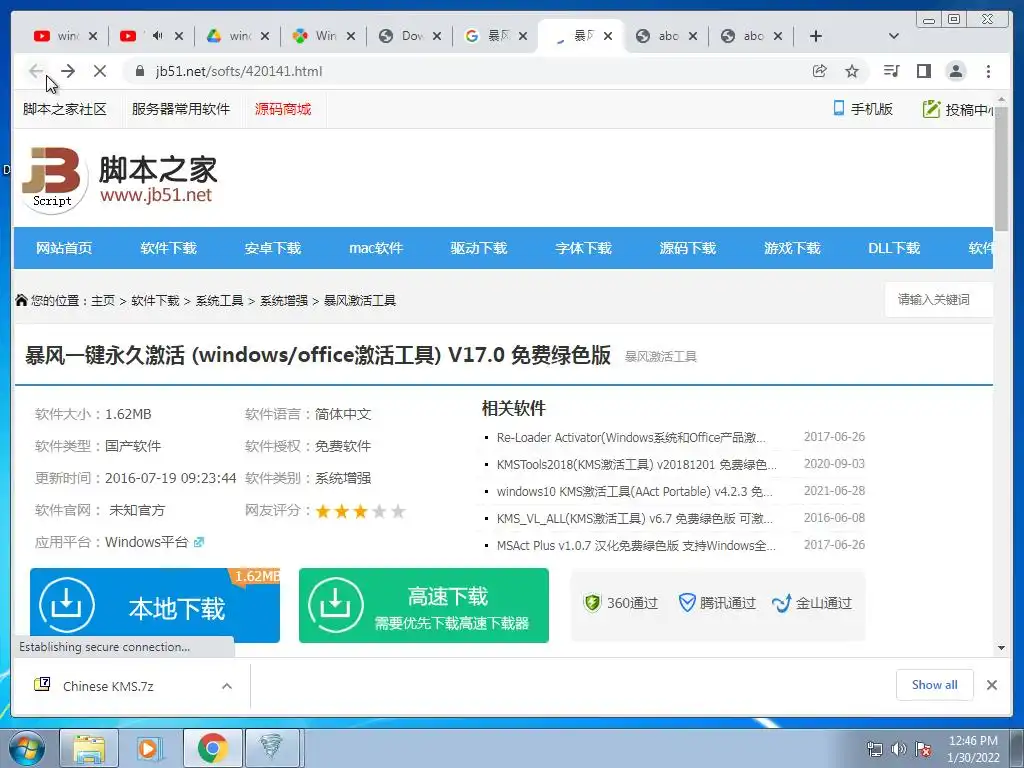Click Action Center flag in tray
Viewport: 1024px width, 768px height.
pos(923,749)
